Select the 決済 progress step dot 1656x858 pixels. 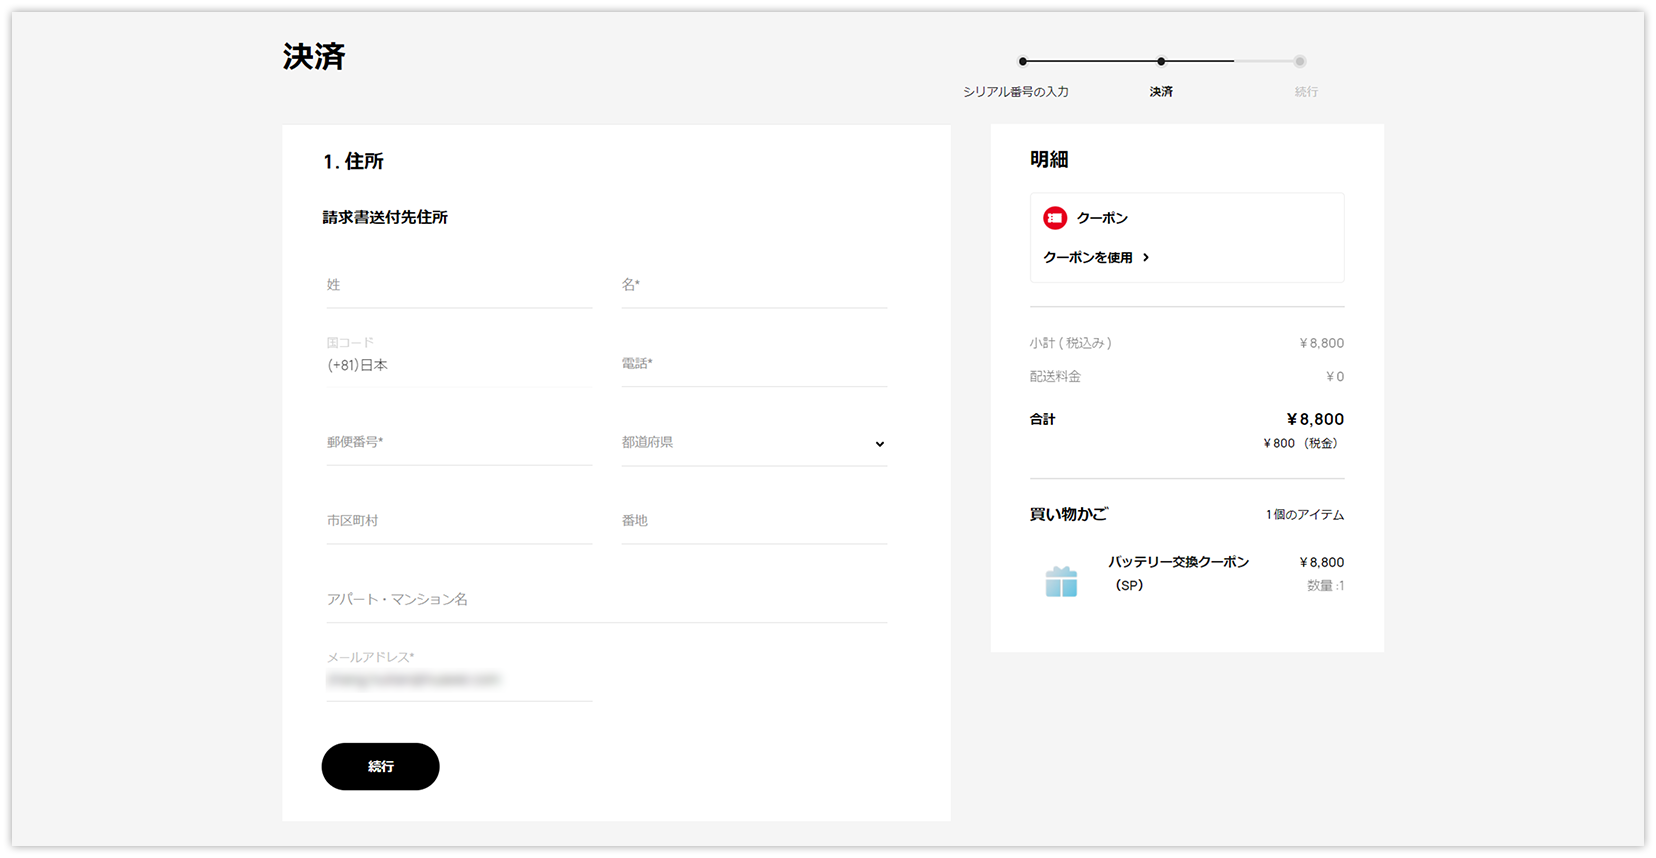pos(1161,61)
